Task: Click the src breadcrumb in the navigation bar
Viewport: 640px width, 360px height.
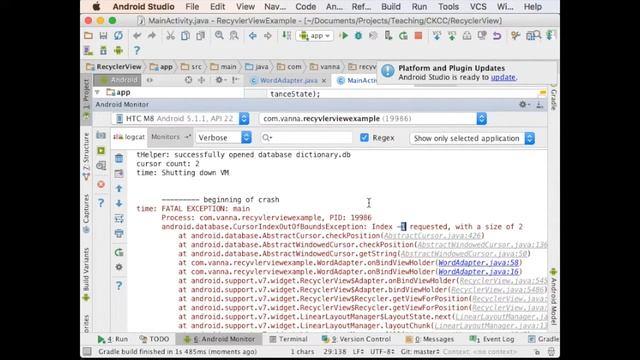Action: point(191,67)
